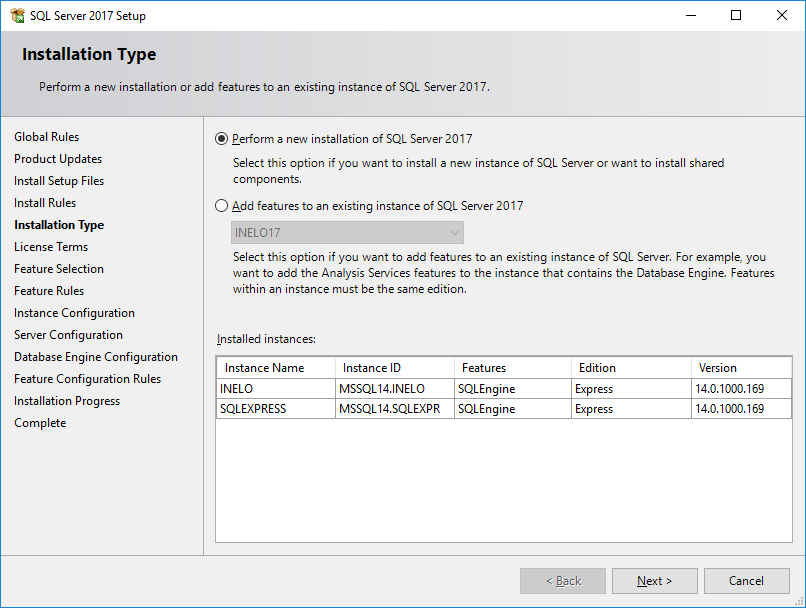Jump to Database Engine Configuration step
806x608 pixels.
pos(96,357)
